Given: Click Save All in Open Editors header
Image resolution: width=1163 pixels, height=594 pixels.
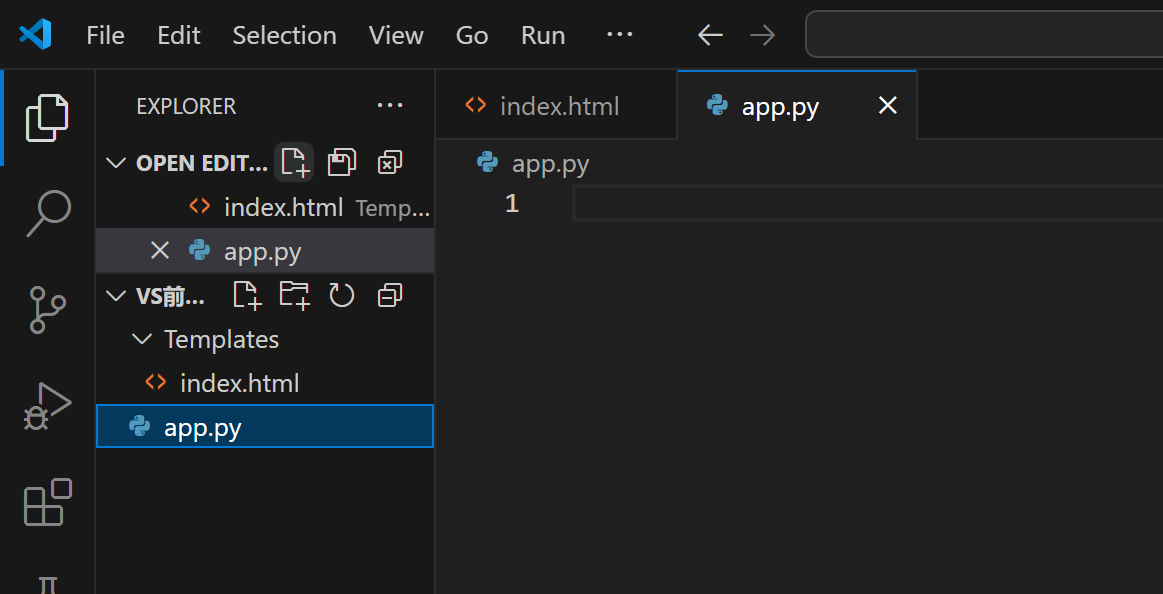Looking at the screenshot, I should point(342,162).
